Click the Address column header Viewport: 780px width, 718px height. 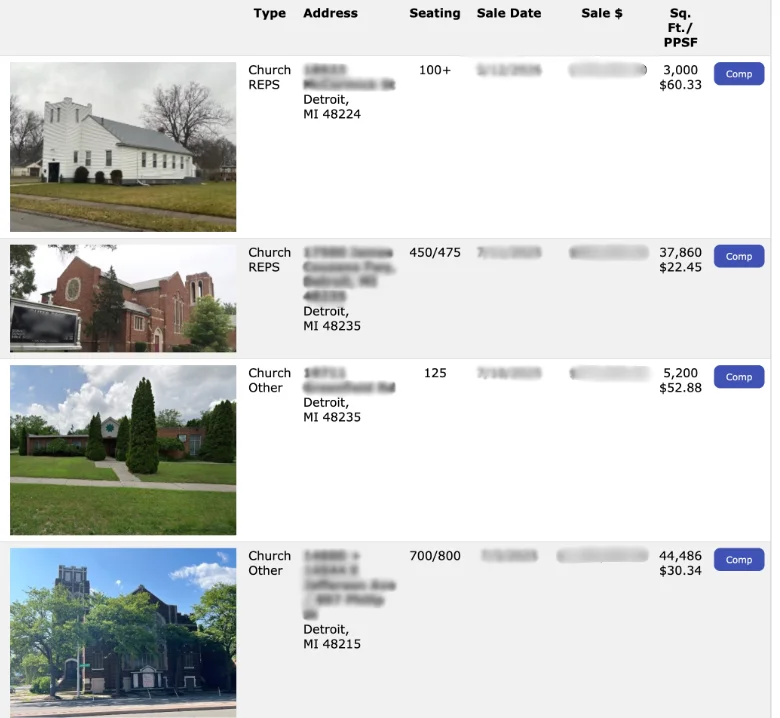[x=330, y=13]
